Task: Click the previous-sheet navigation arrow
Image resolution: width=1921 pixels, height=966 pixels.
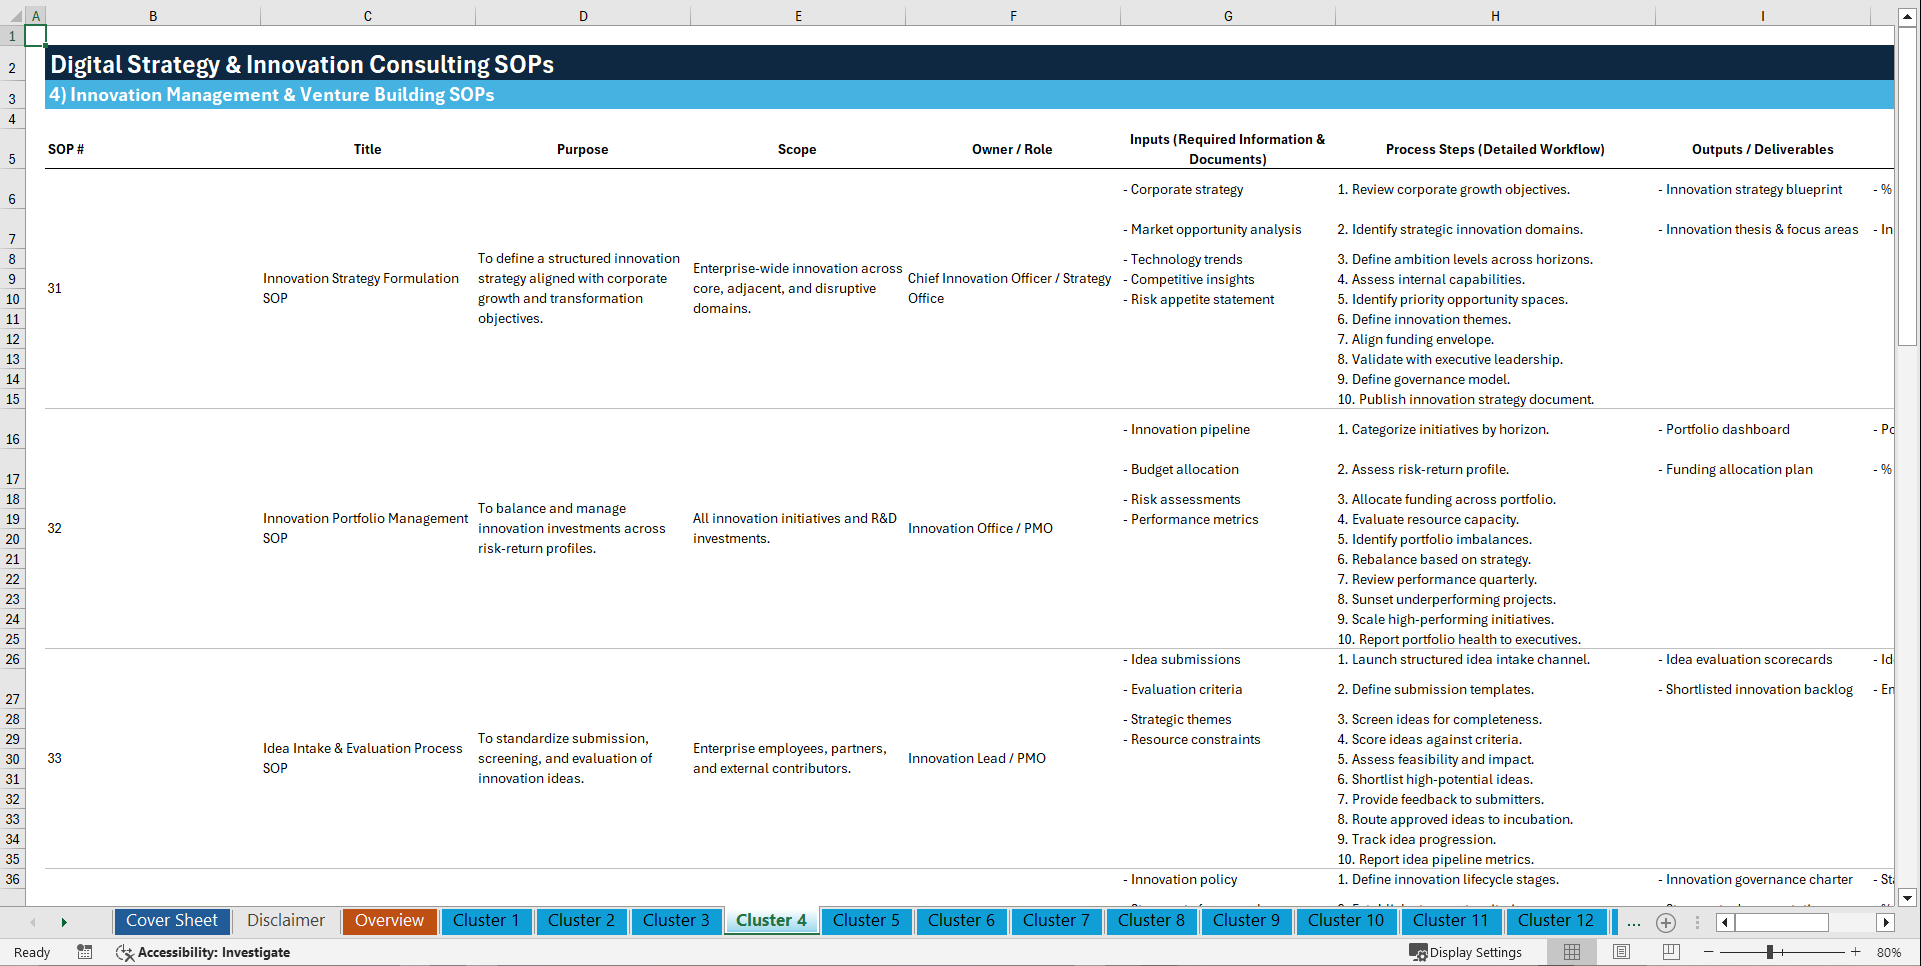Action: click(33, 922)
